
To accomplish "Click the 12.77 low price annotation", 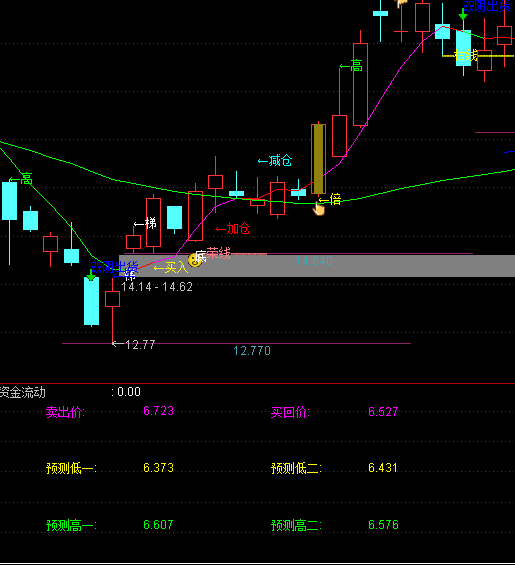I will [134, 344].
